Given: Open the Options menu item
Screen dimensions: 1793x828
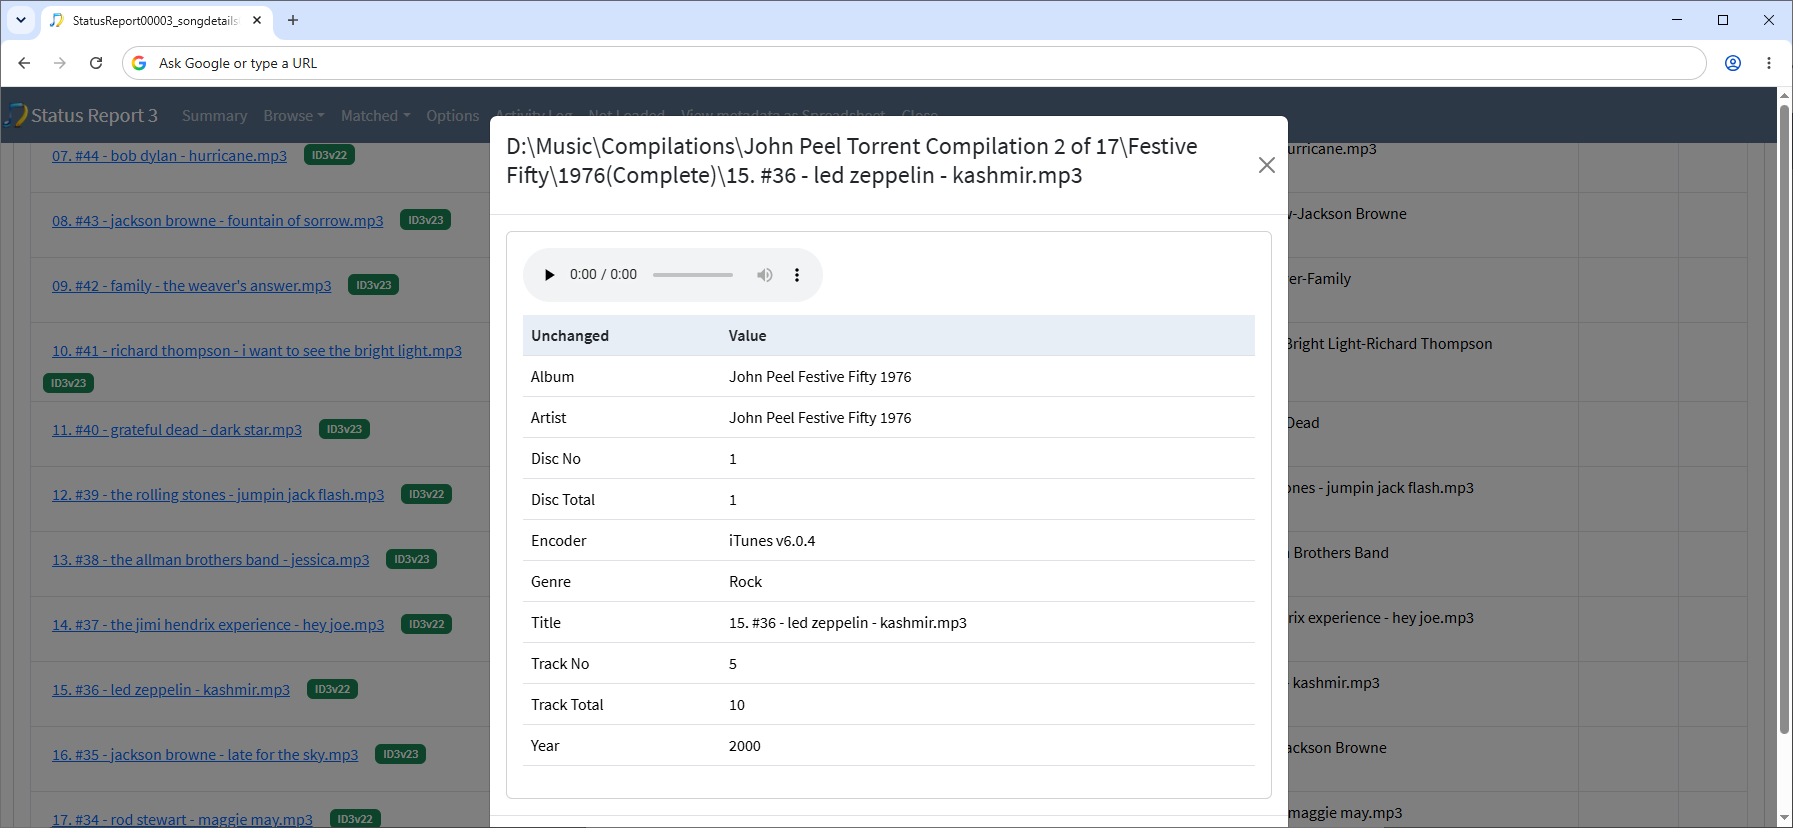Looking at the screenshot, I should [x=453, y=116].
